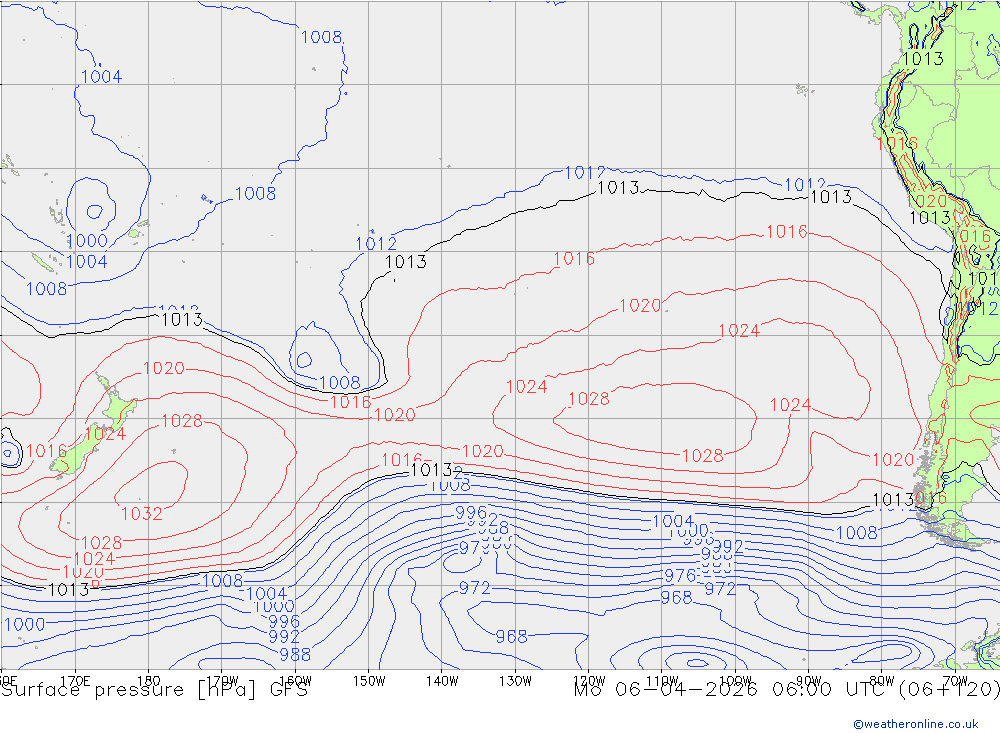Viewport: 1000px width, 733px height.
Task: Click the red 1020 label over Peru
Action: tap(926, 201)
